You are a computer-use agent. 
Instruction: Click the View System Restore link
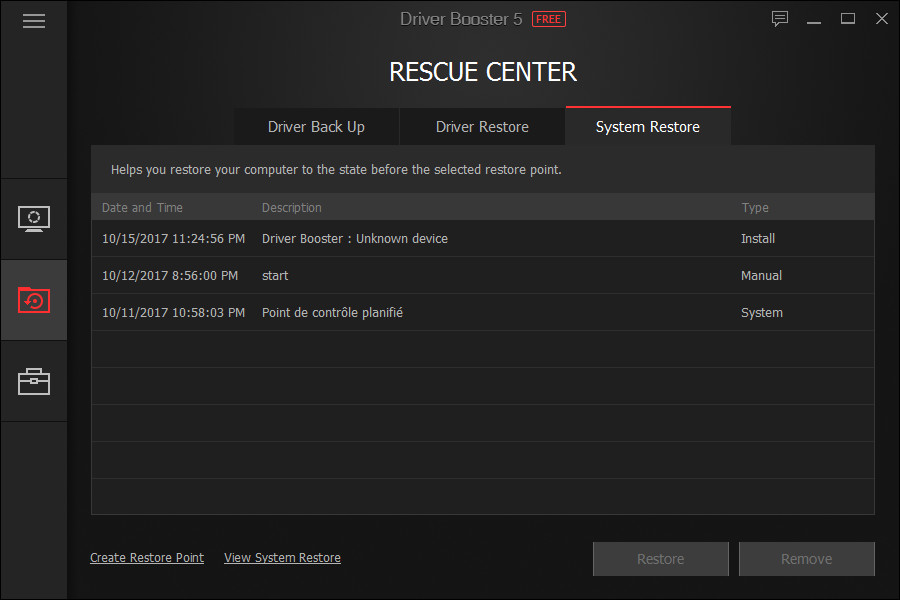[x=282, y=557]
